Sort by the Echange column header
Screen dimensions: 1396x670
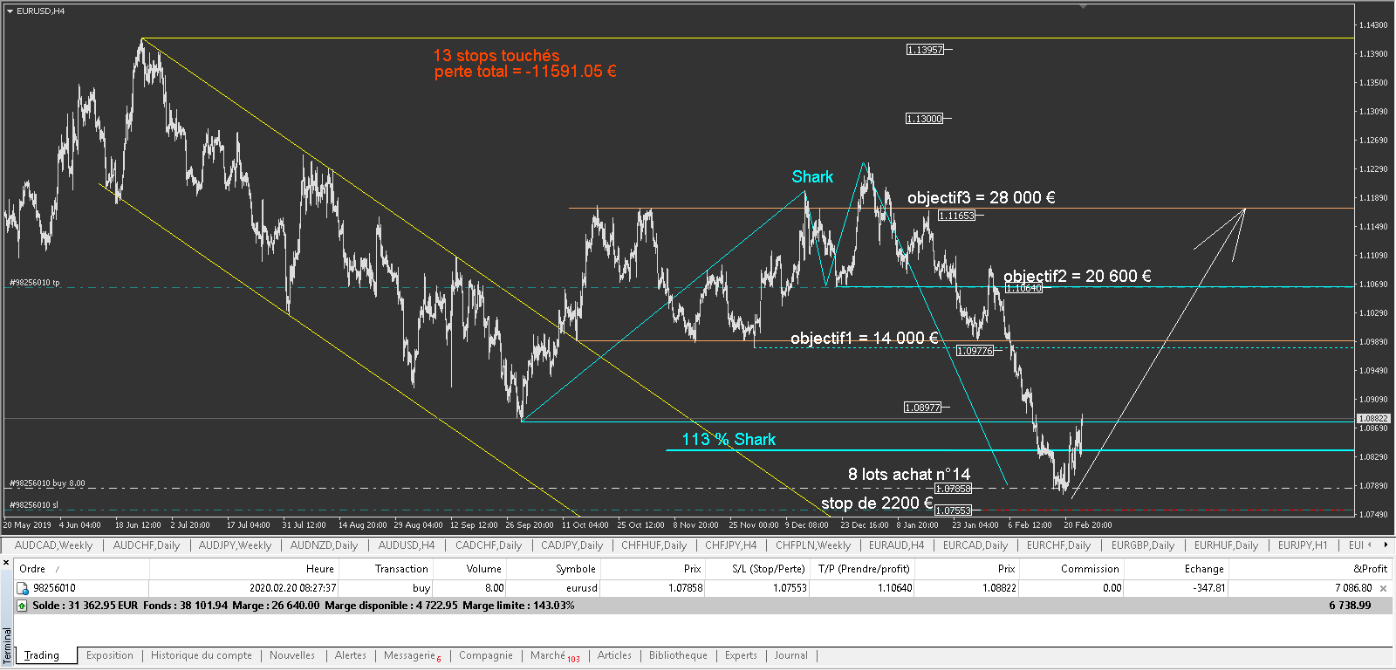point(1177,568)
